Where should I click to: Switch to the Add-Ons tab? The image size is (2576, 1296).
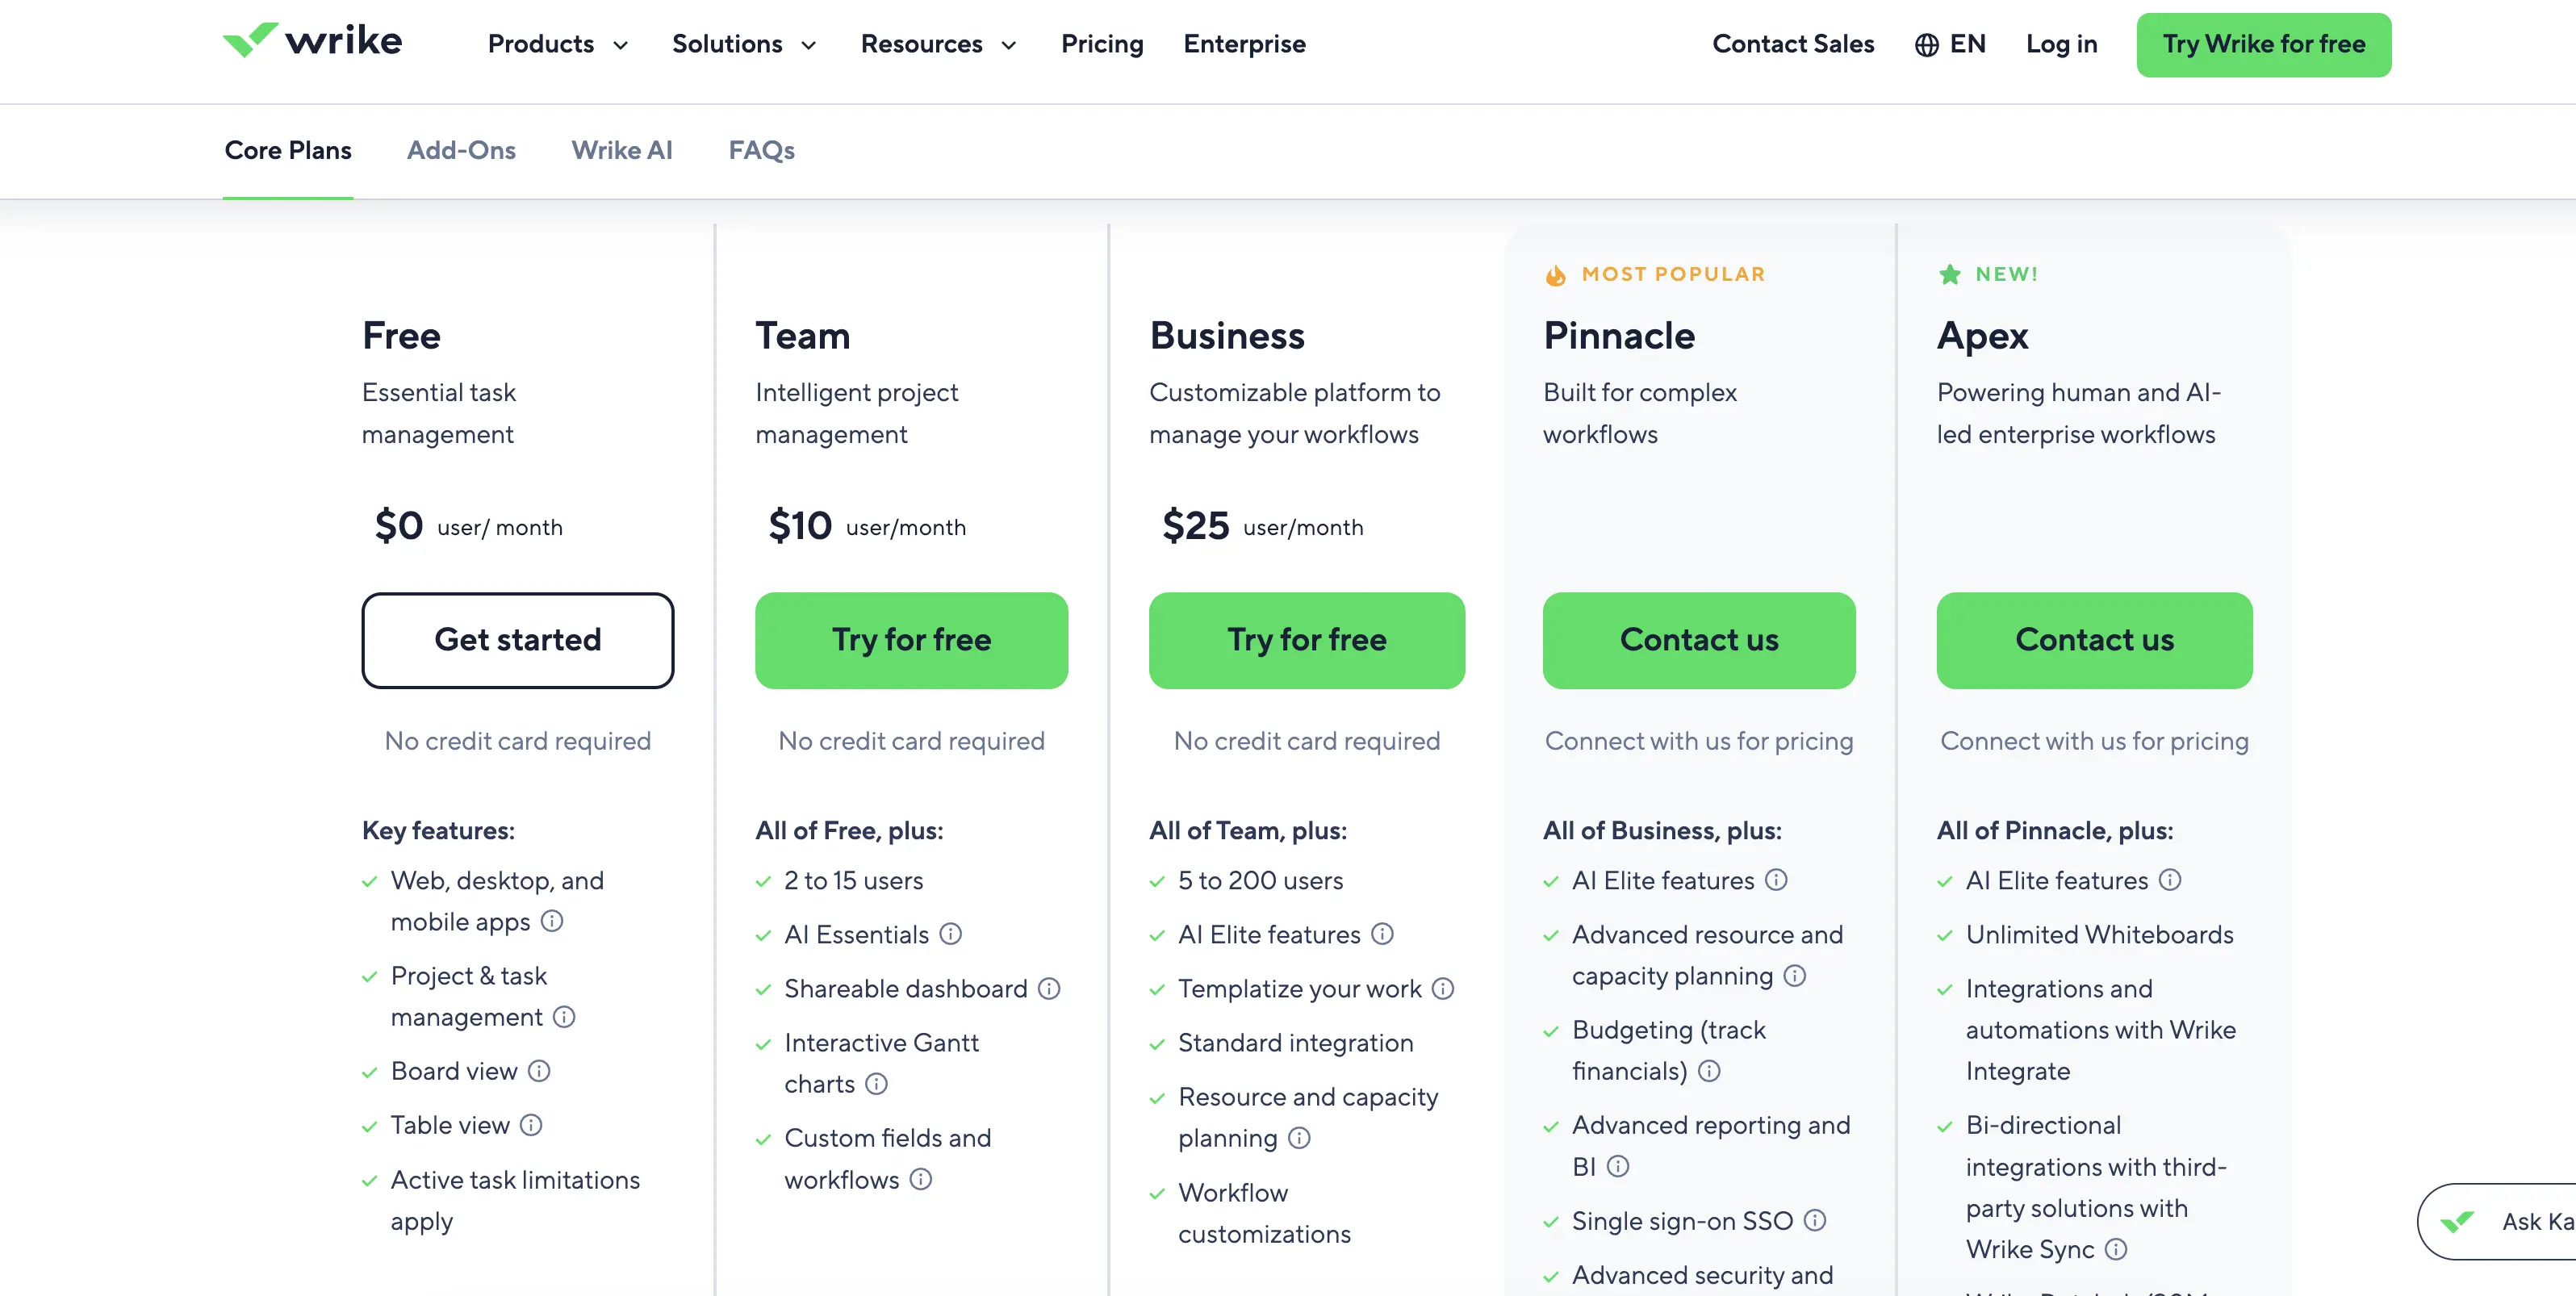tap(461, 150)
